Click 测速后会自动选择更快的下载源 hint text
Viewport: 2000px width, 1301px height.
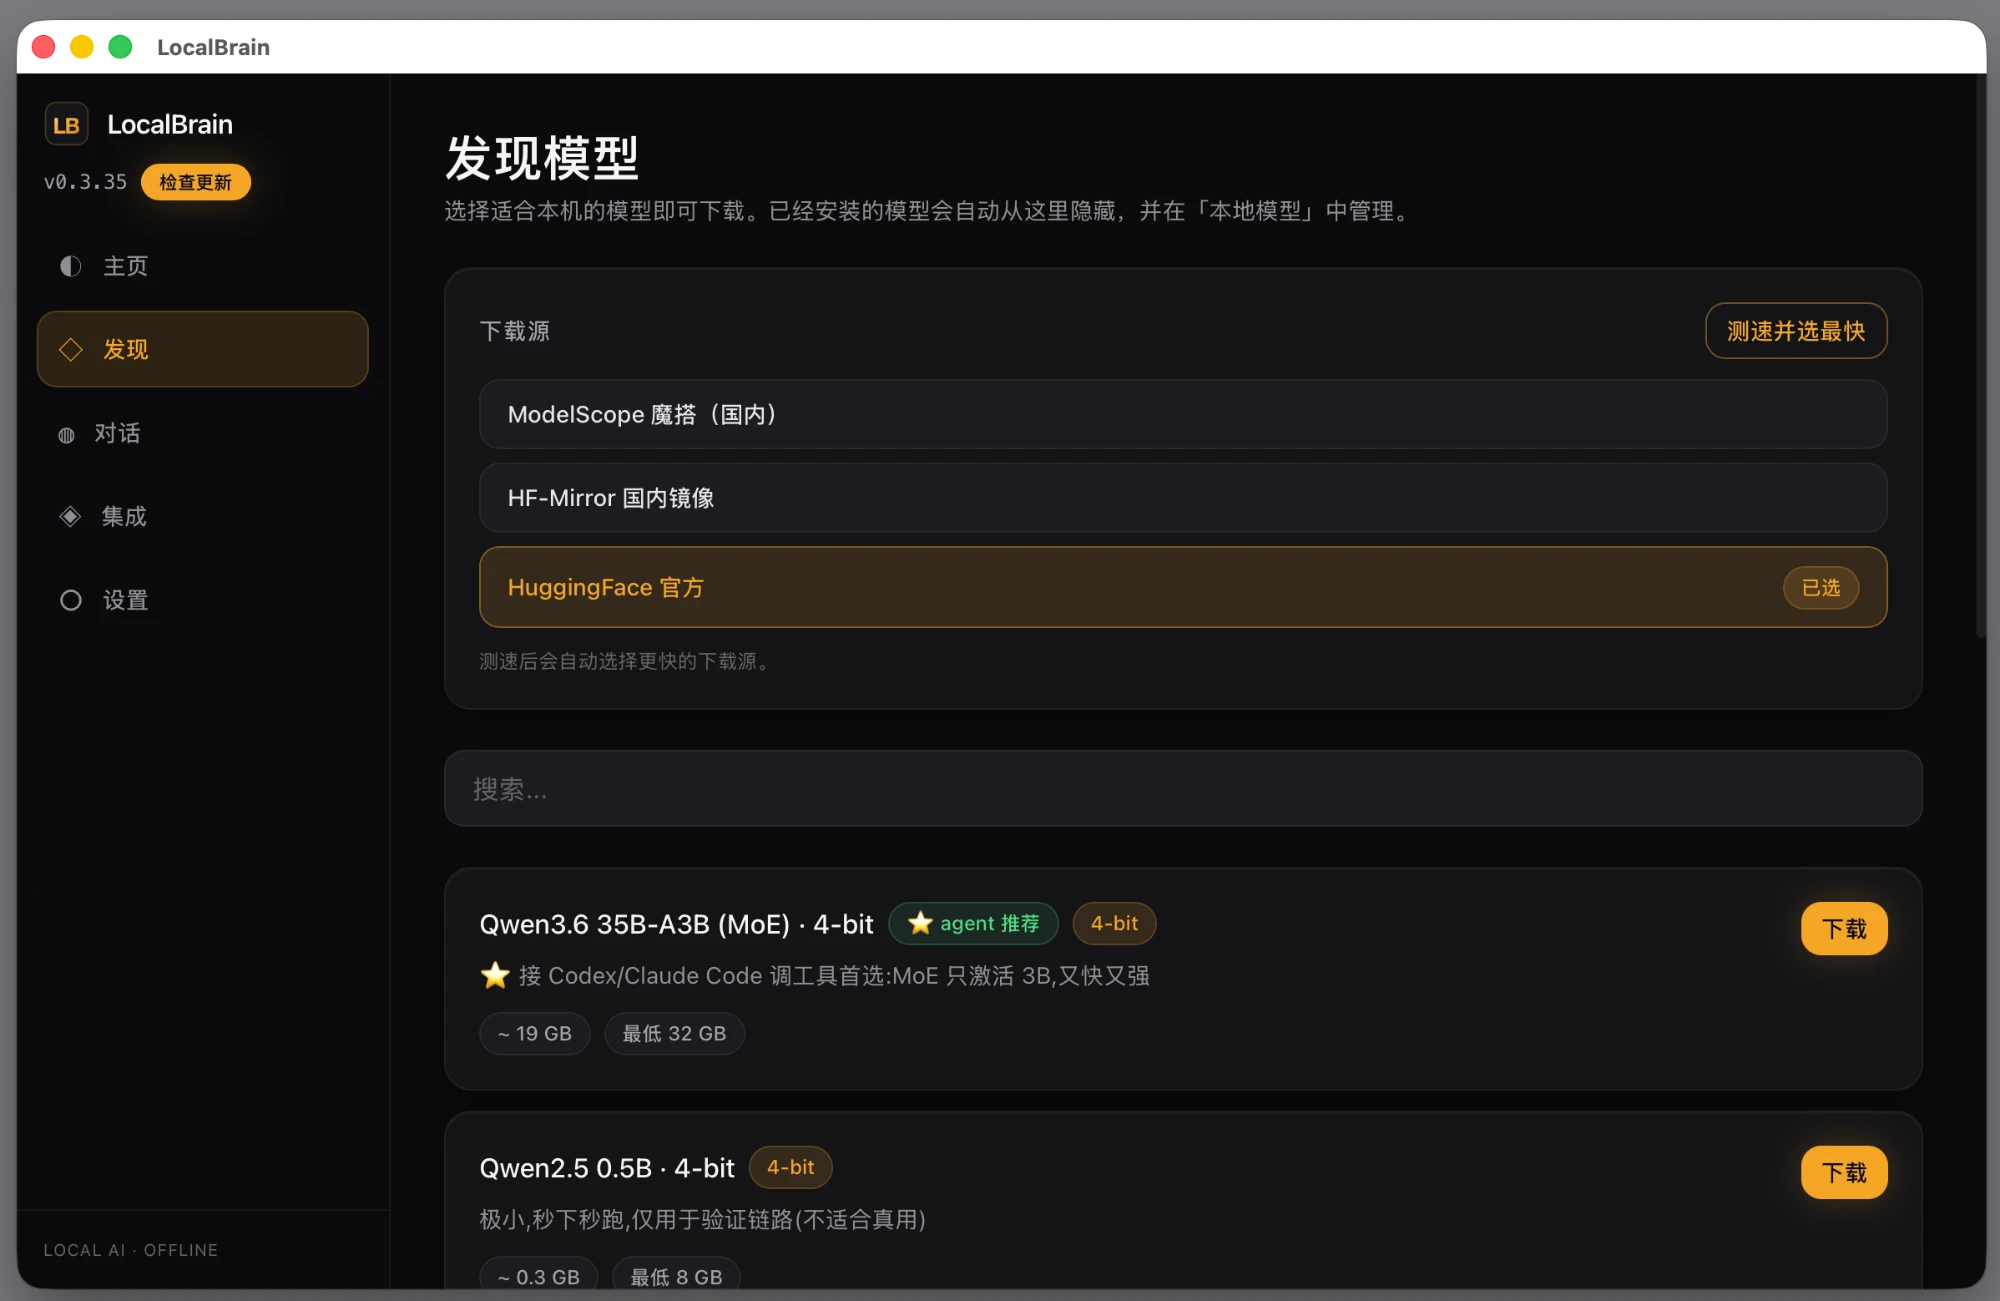click(x=624, y=661)
